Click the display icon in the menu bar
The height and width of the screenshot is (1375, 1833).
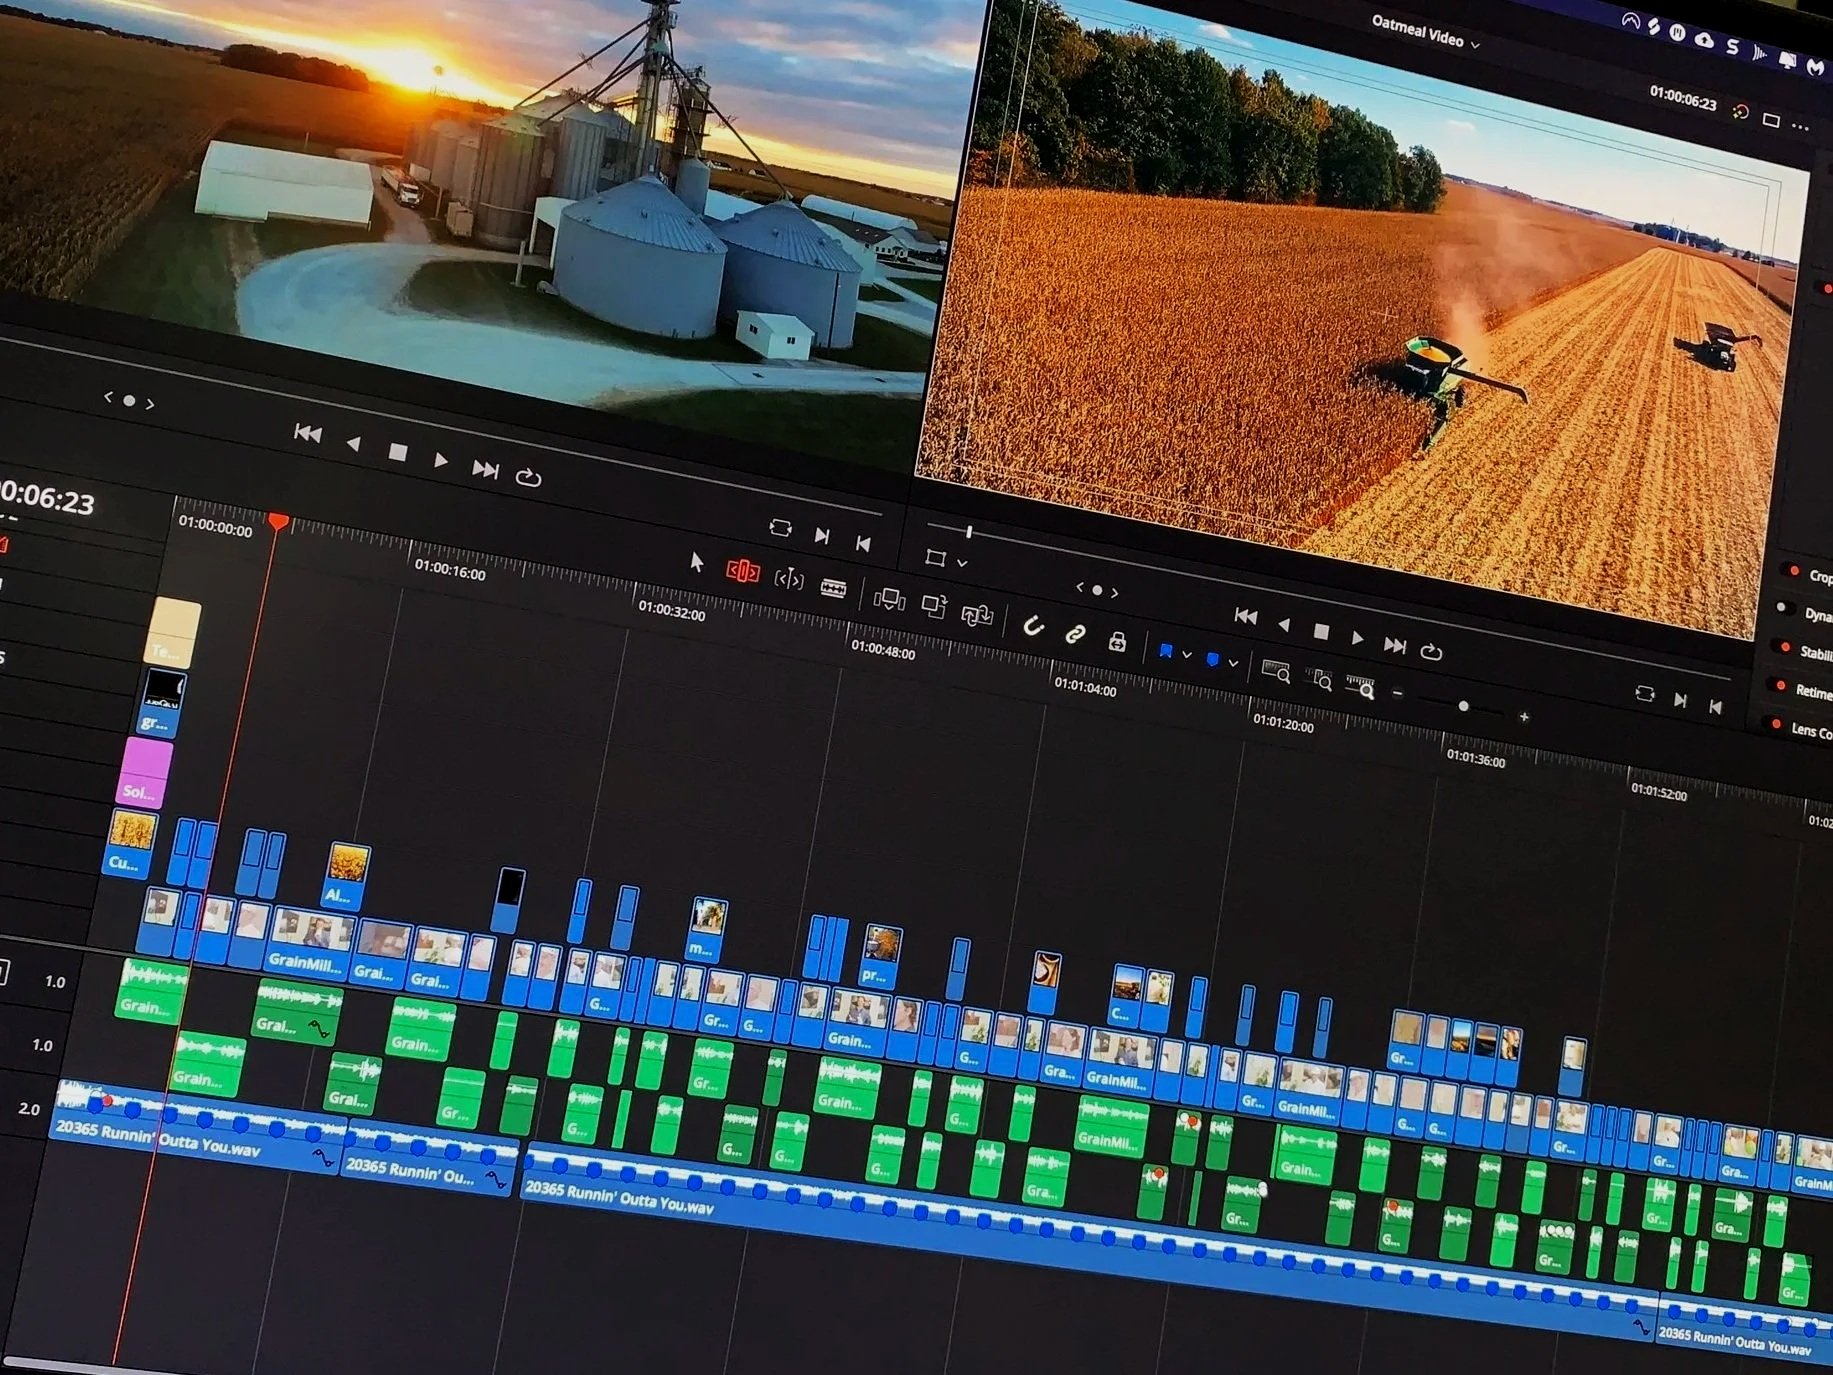[x=1788, y=60]
